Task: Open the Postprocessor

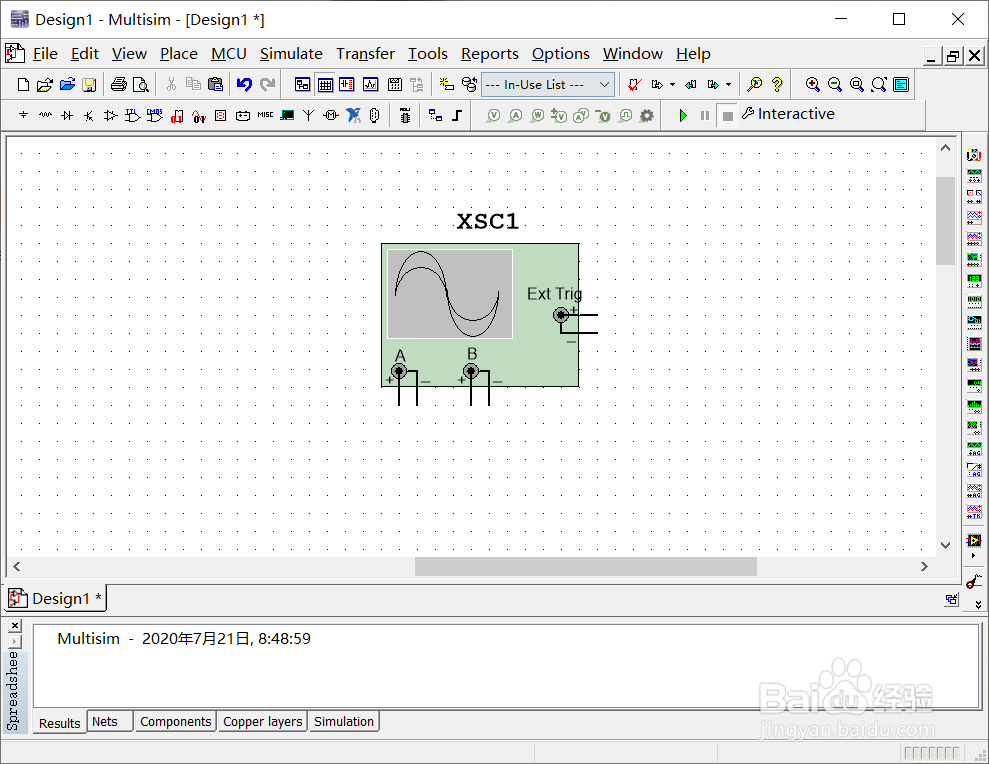Action: pos(395,85)
